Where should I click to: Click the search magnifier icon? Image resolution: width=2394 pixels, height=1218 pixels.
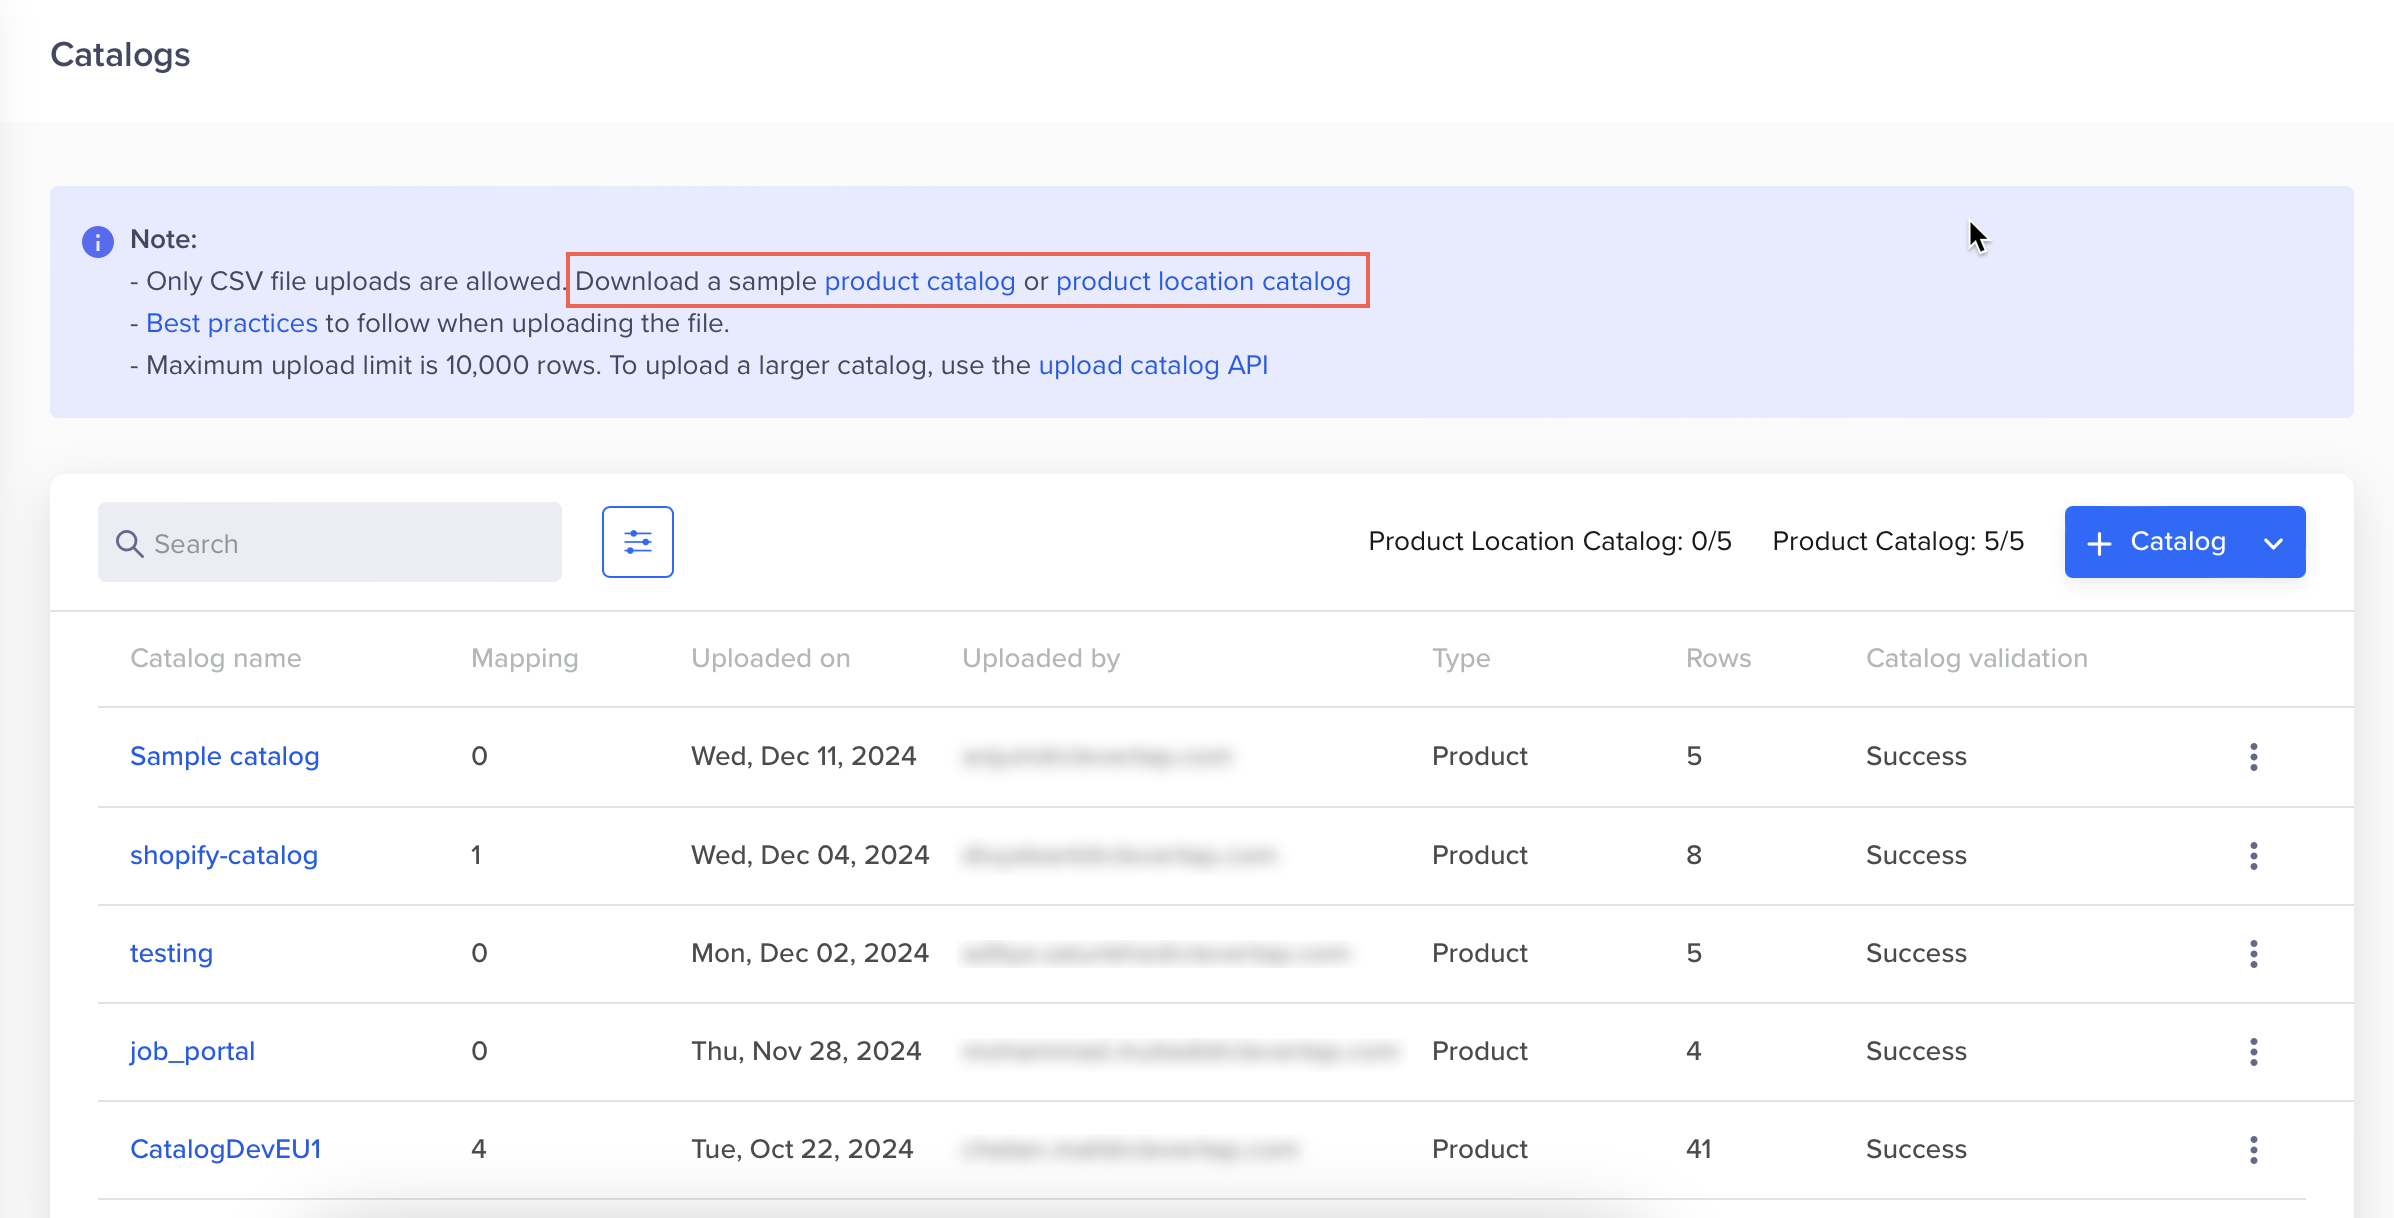pos(131,543)
